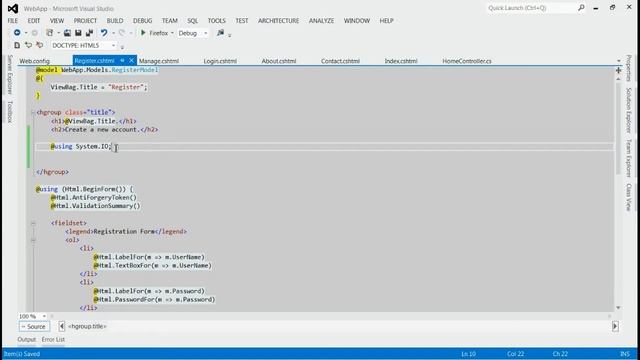Image resolution: width=640 pixels, height=360 pixels.
Task: Switch to the Web.config tab
Action: coord(35,61)
